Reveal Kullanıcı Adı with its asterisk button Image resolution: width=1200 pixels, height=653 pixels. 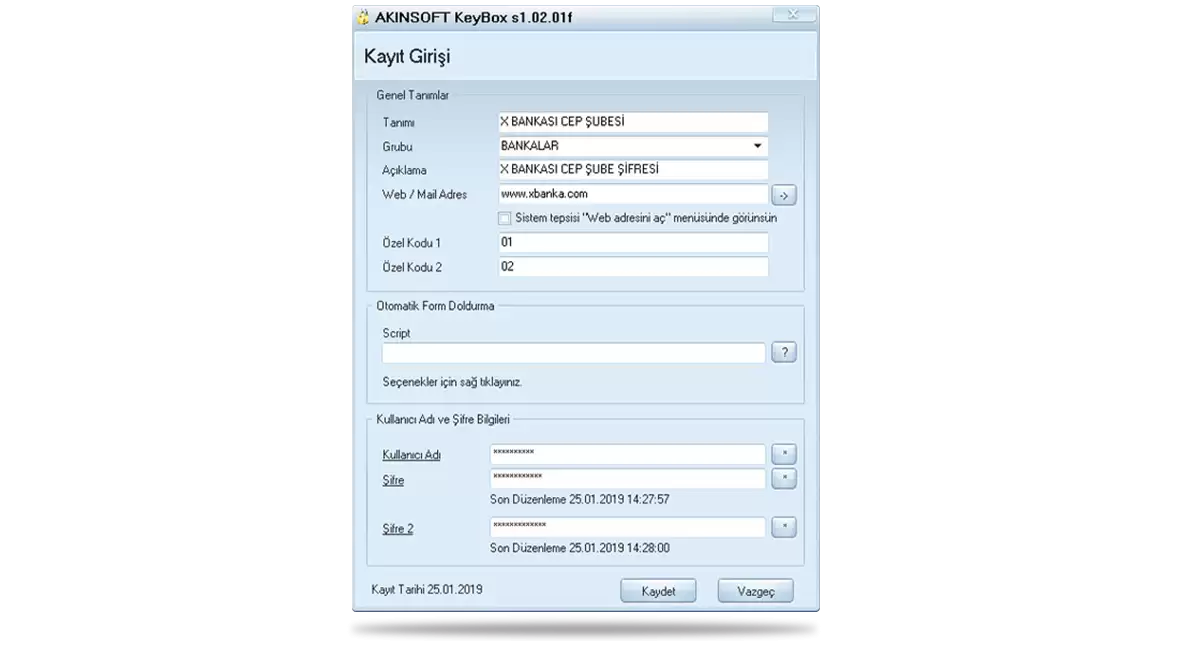coord(784,454)
